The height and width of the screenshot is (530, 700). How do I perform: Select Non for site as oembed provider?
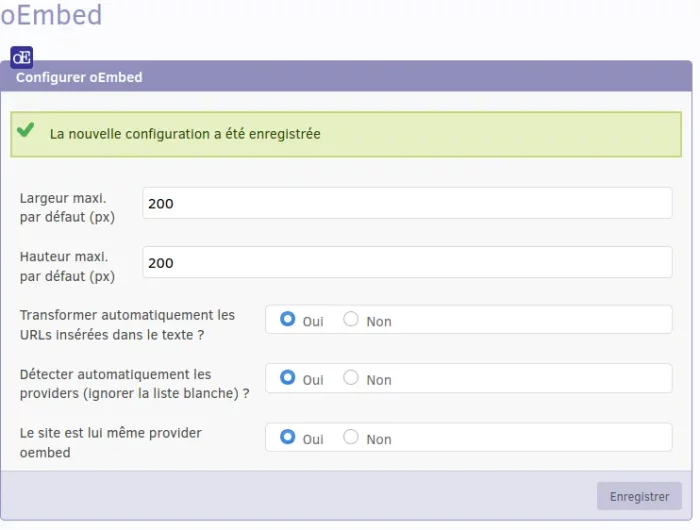coord(351,437)
